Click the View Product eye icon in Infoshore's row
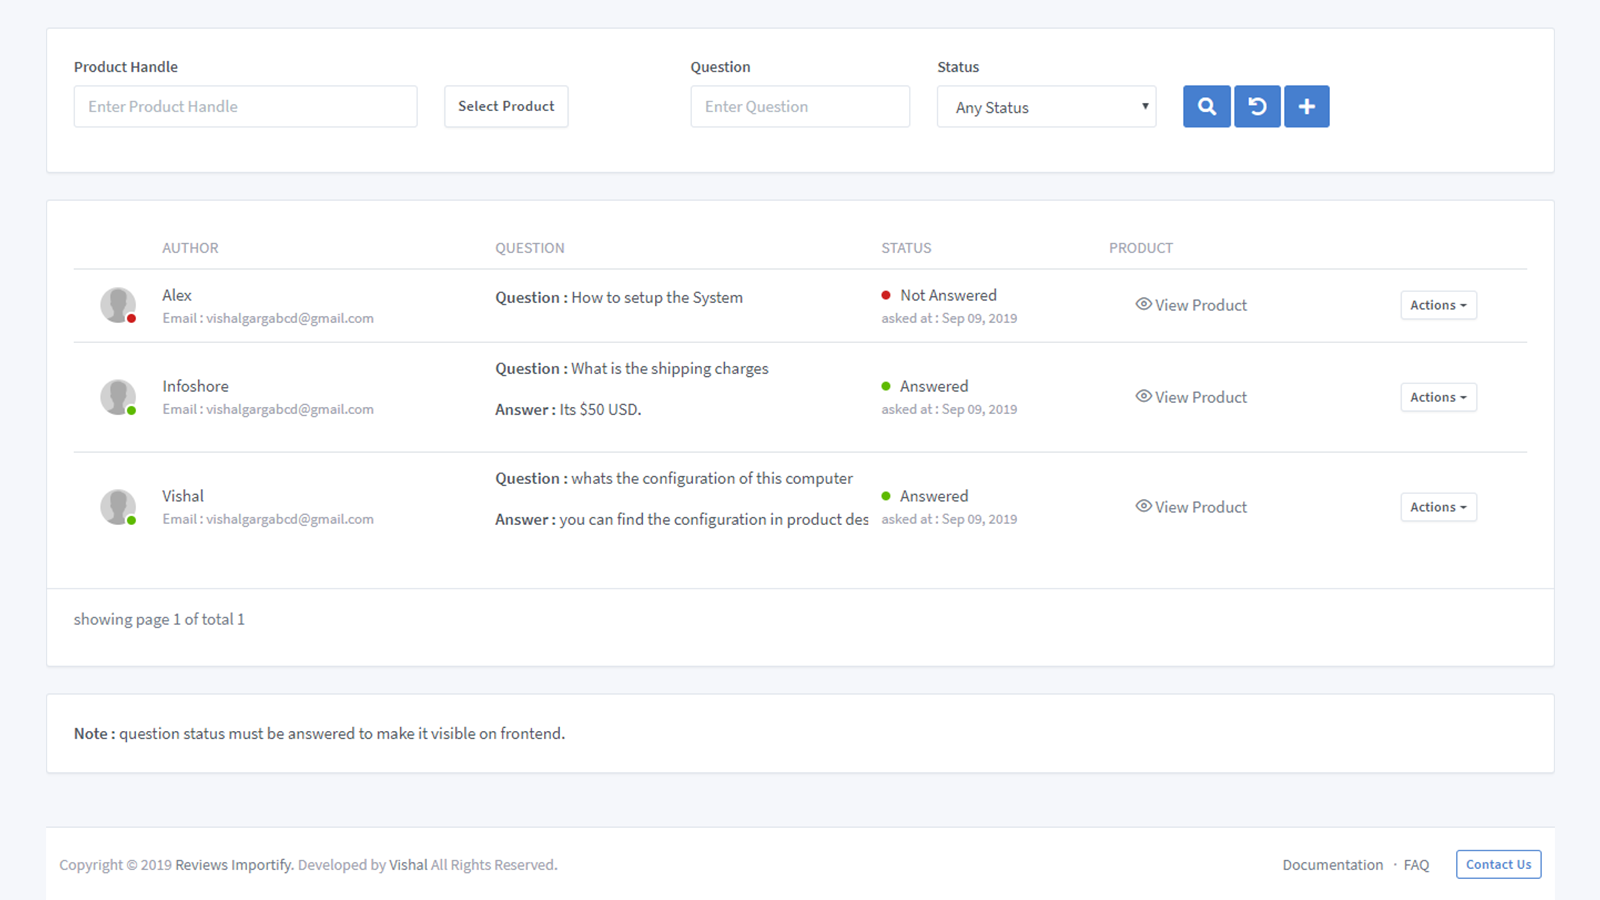This screenshot has width=1600, height=900. tap(1142, 396)
